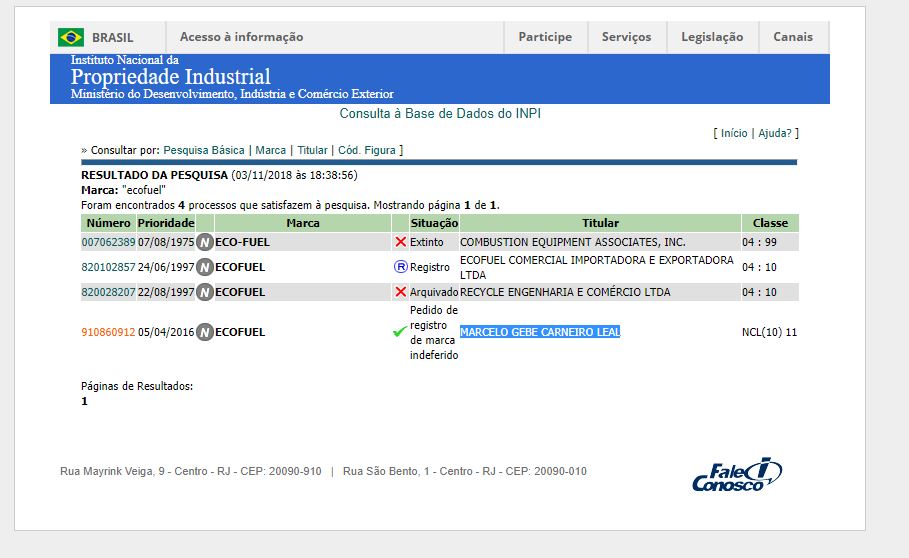The image size is (909, 558).
Task: Open Acesso à informação
Action: pos(241,37)
